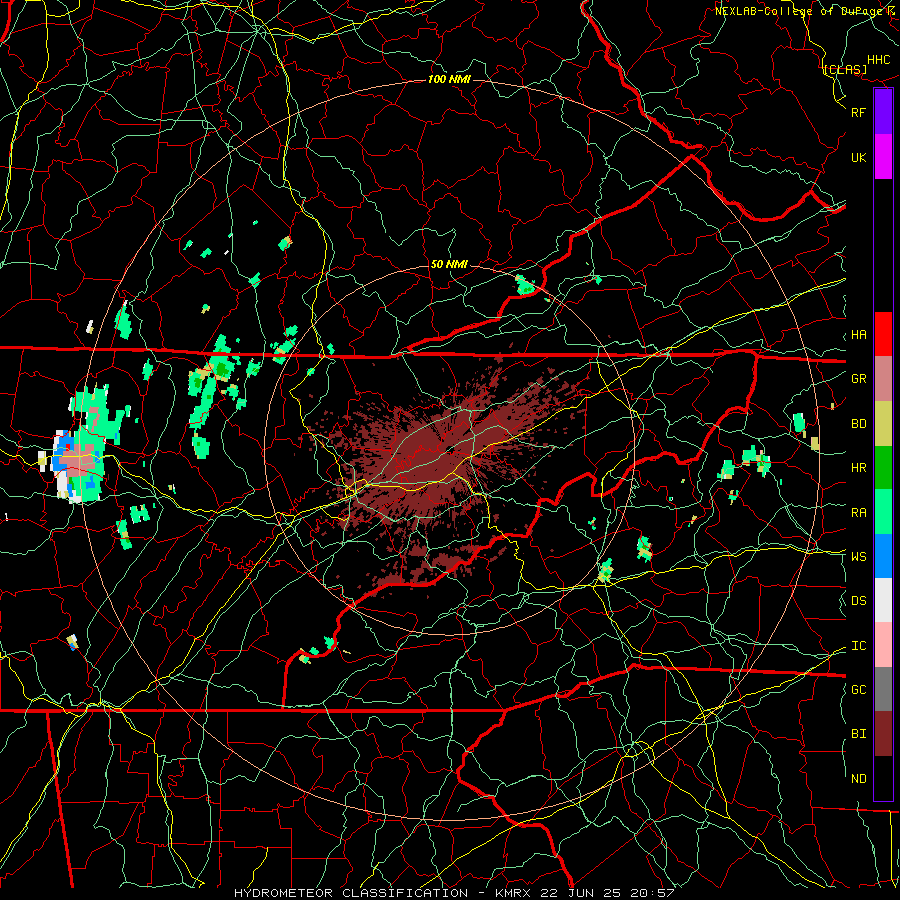Screen dimensions: 900x900
Task: Click the BI legend label
Action: (858, 734)
